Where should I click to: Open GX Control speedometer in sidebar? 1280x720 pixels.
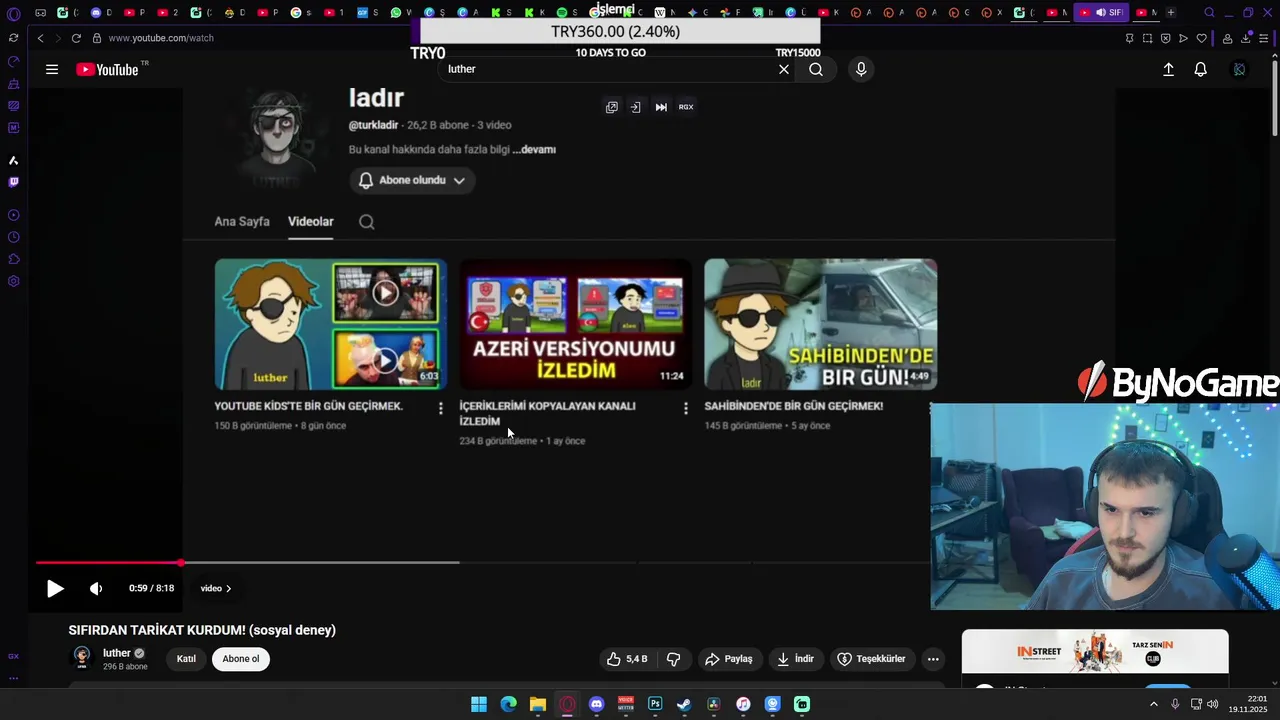(13, 62)
